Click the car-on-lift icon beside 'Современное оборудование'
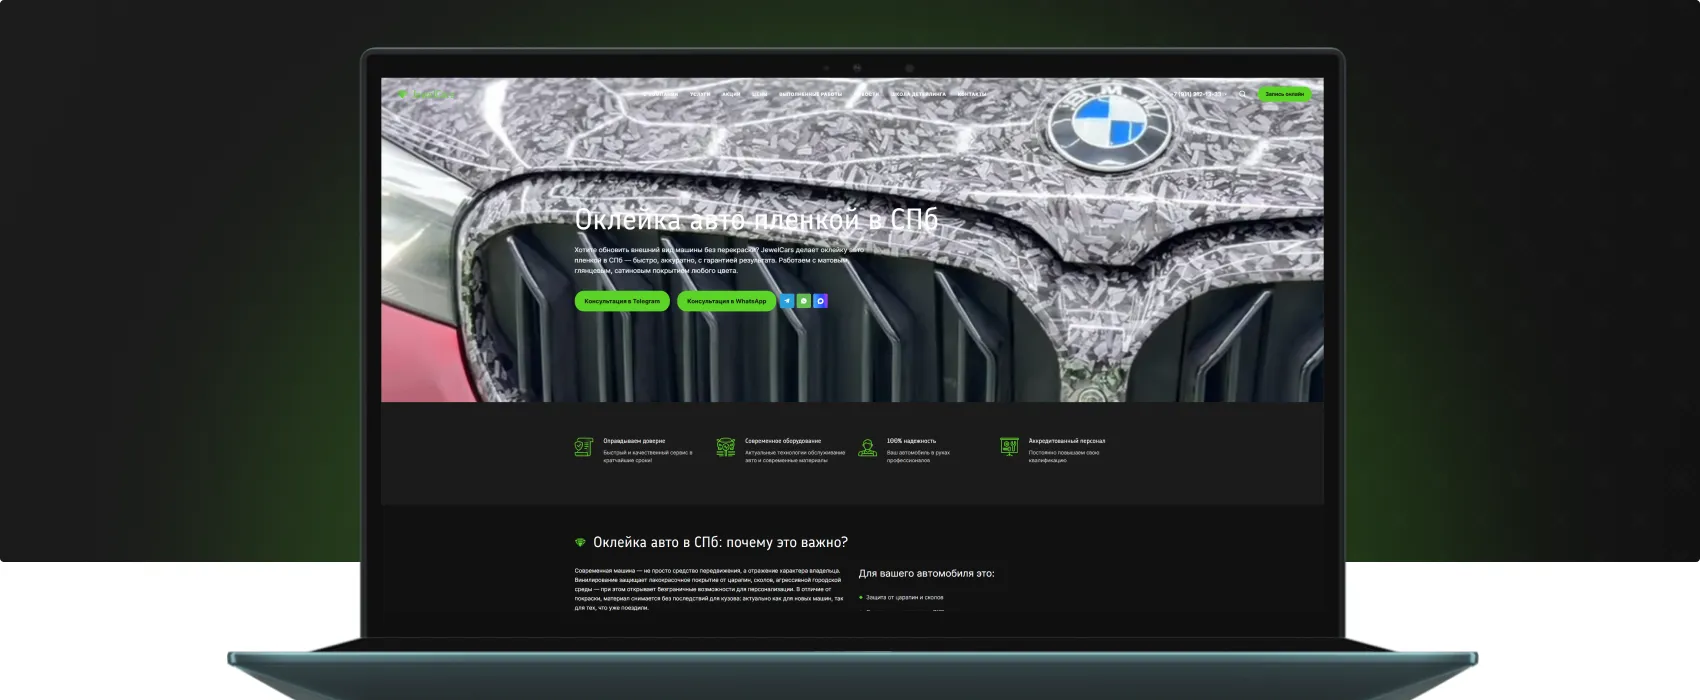Screen dimensions: 1700x700 coord(726,447)
